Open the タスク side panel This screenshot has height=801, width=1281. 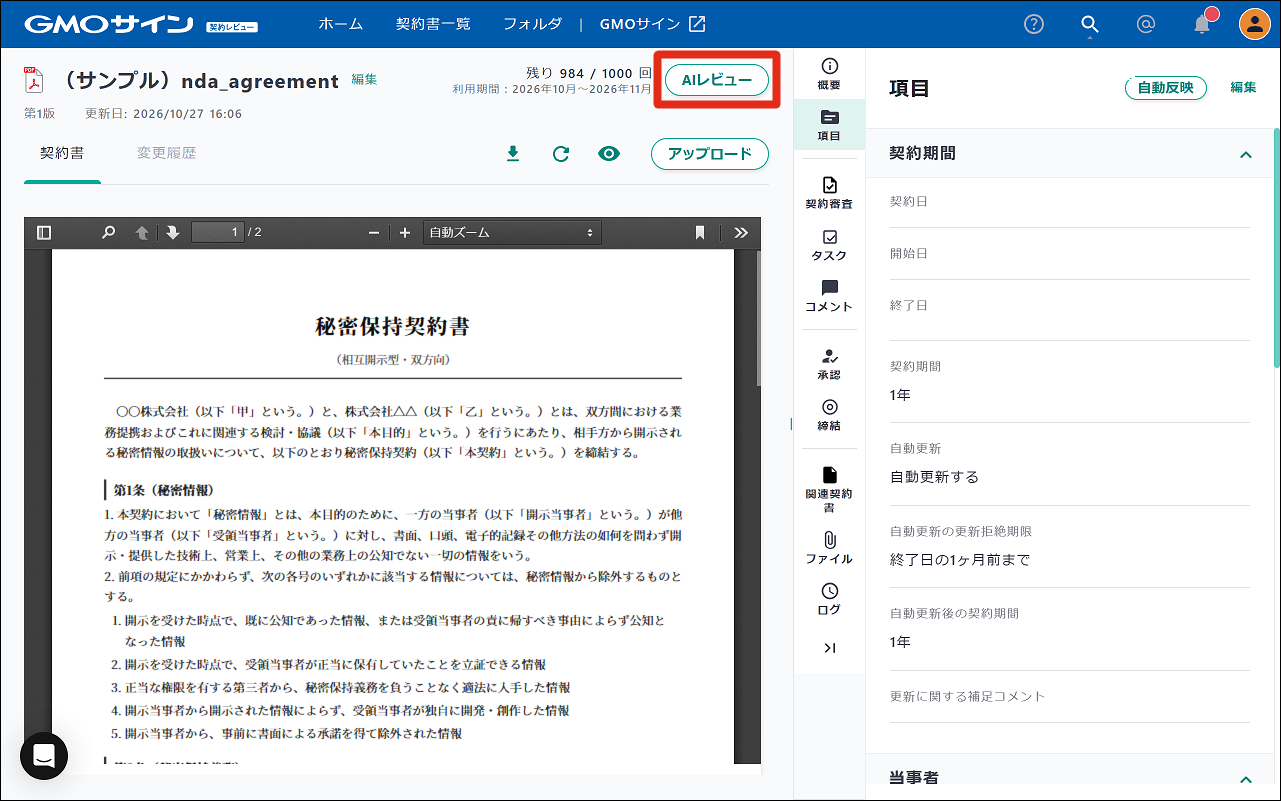pyautogui.click(x=829, y=245)
